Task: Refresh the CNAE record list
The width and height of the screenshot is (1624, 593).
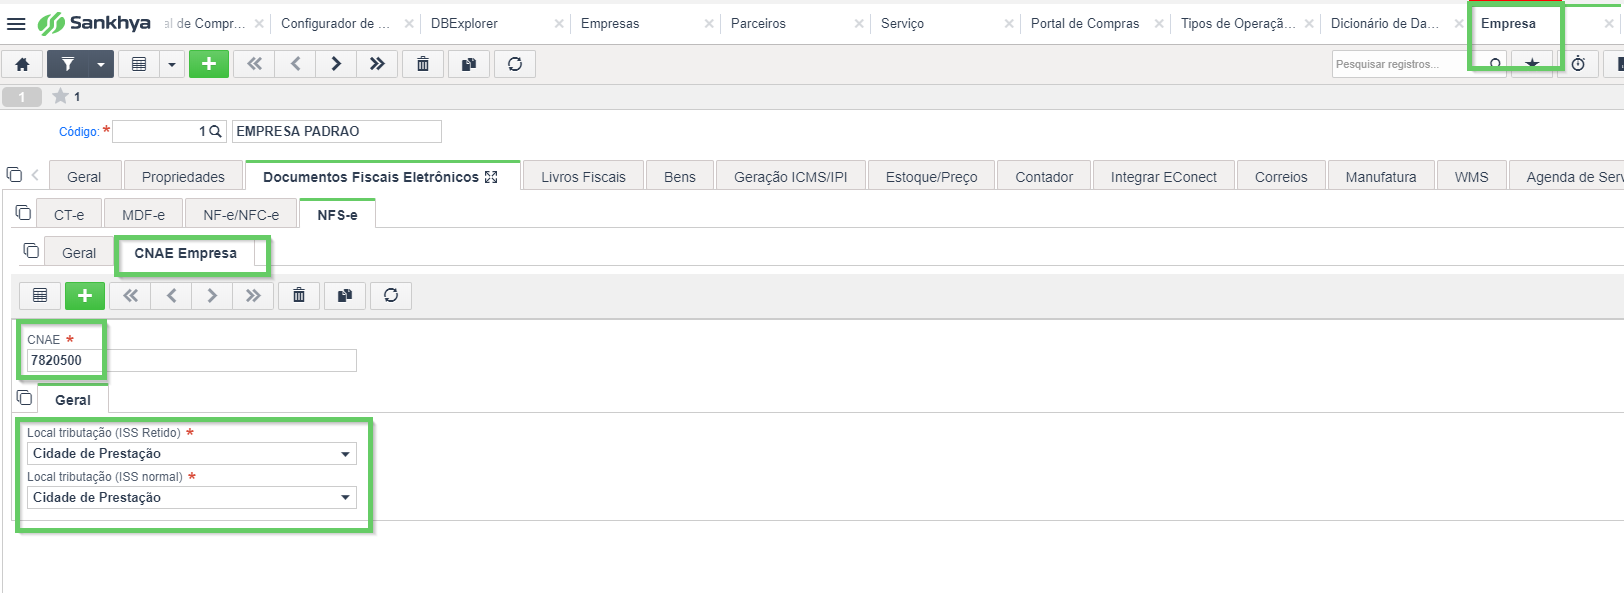Action: click(x=391, y=295)
